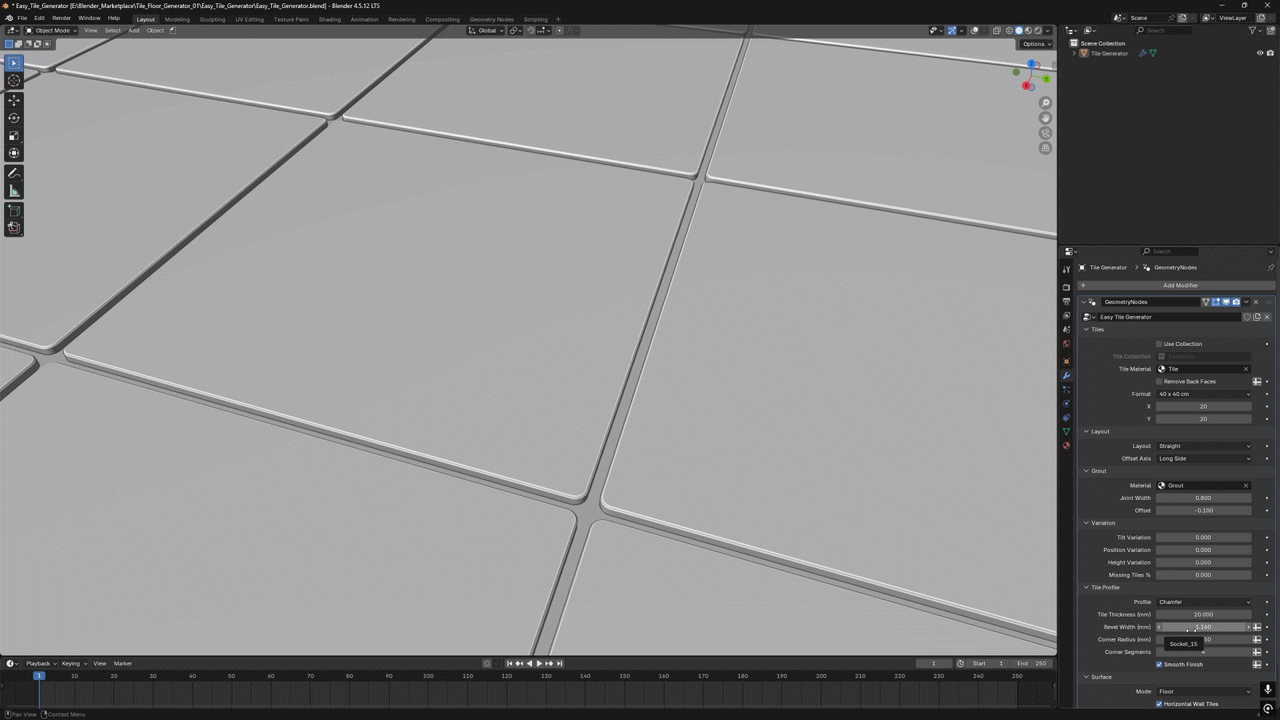Open the Material properties tab icon
This screenshot has height=720, width=1280.
point(1066,446)
